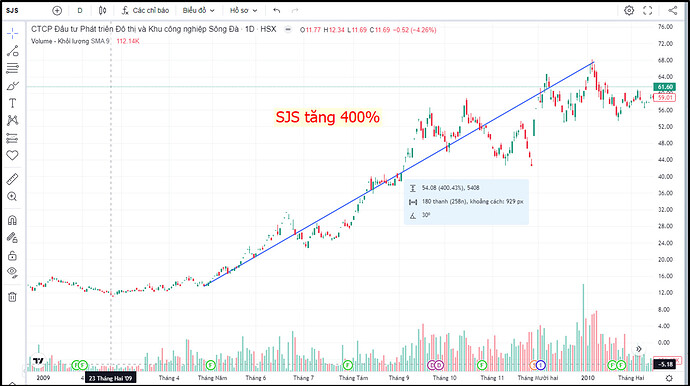Image resolution: width=690 pixels, height=386 pixels.
Task: Pick the text annotation tool
Action: [12, 103]
